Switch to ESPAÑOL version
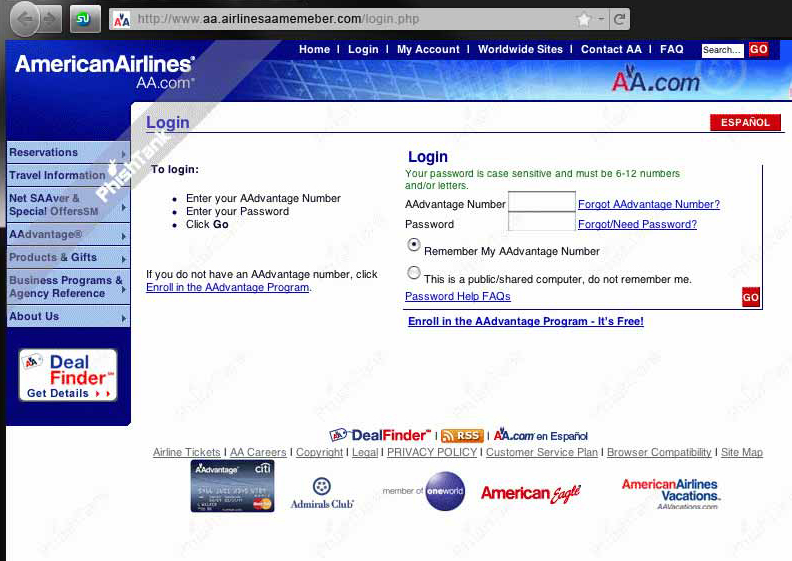 click(x=746, y=122)
